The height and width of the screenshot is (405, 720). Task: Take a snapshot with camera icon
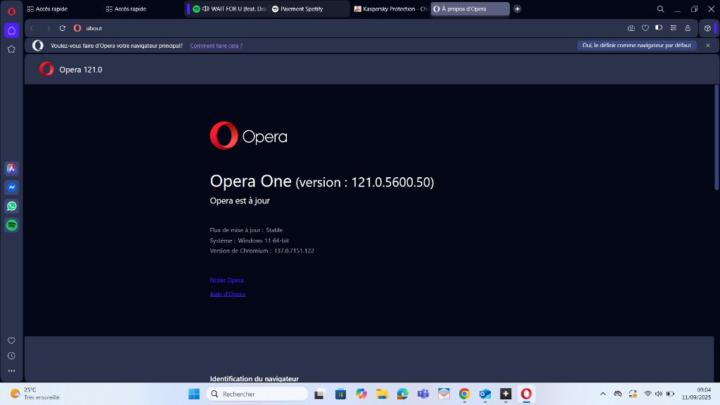[x=631, y=28]
